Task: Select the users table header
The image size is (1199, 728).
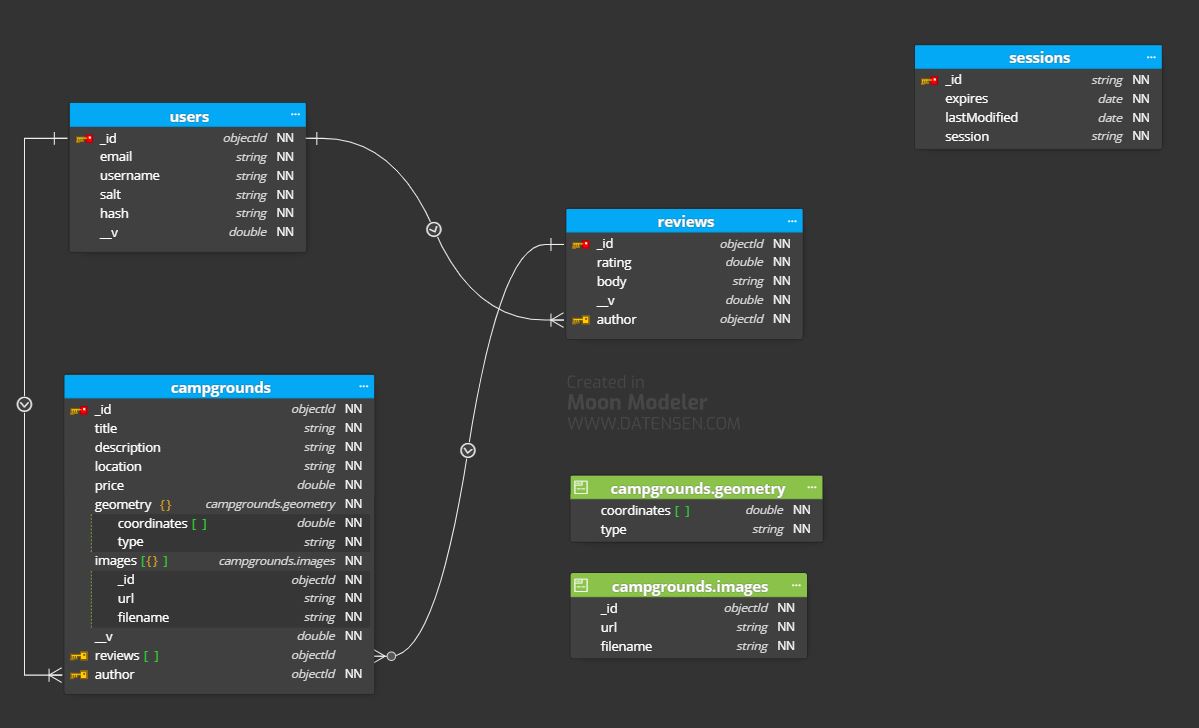Action: (188, 115)
